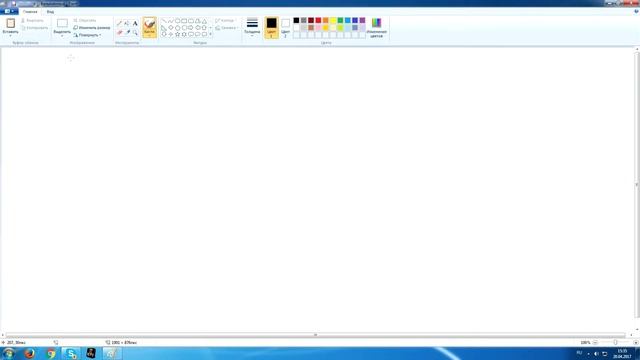Select the Text tool marked A
The height and width of the screenshot is (360, 640).
tap(135, 23)
